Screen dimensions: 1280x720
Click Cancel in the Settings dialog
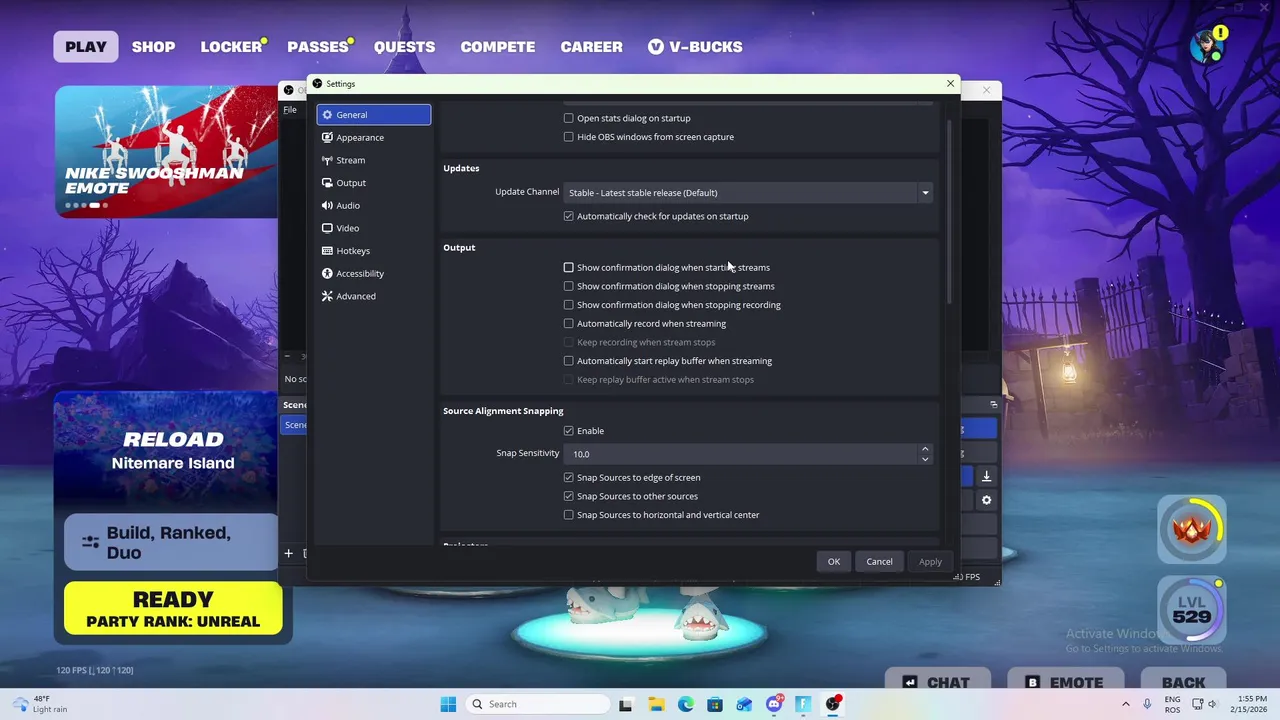point(879,562)
